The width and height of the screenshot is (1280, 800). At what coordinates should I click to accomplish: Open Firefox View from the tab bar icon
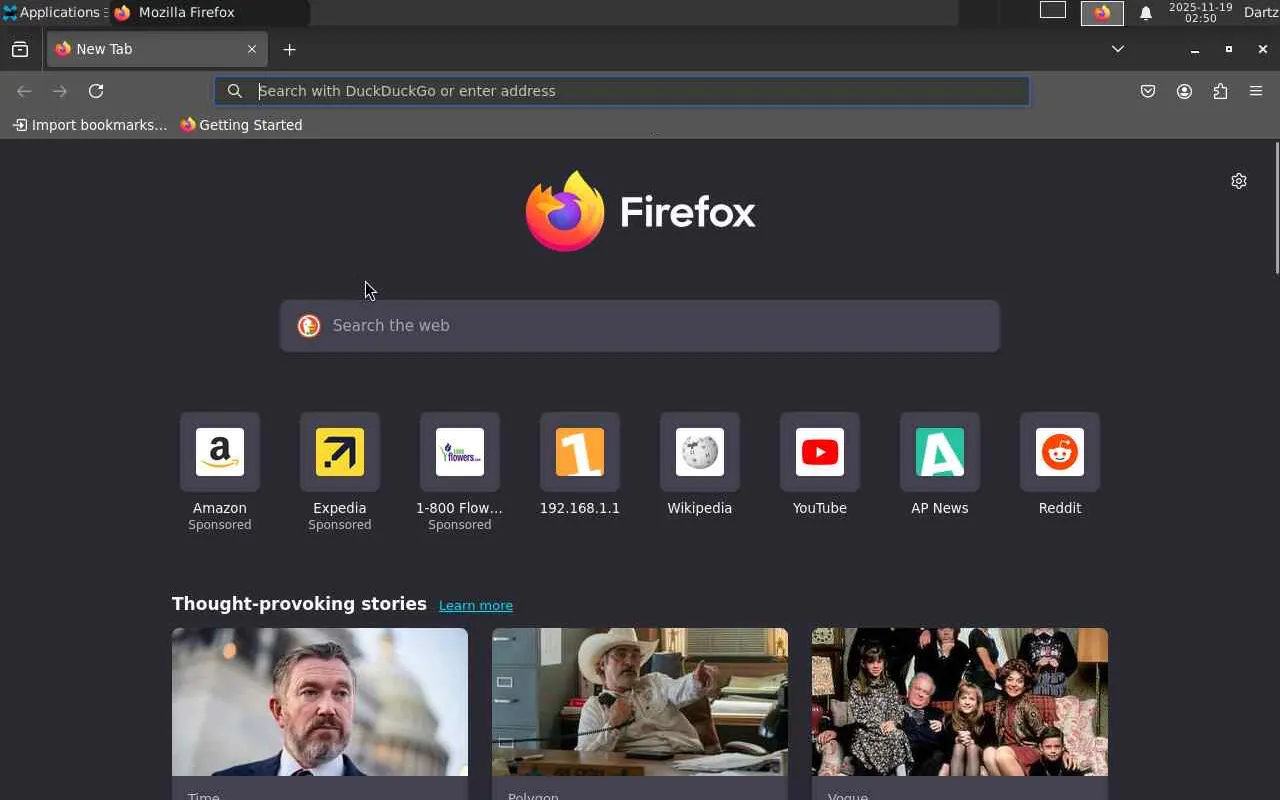[20, 49]
